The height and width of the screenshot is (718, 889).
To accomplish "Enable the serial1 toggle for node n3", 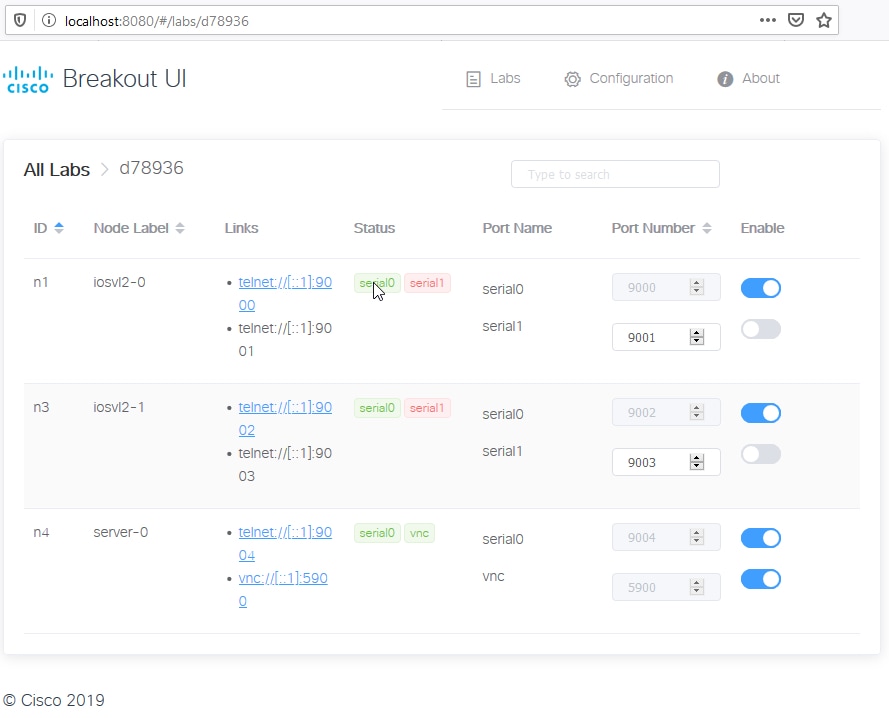I will (x=760, y=453).
